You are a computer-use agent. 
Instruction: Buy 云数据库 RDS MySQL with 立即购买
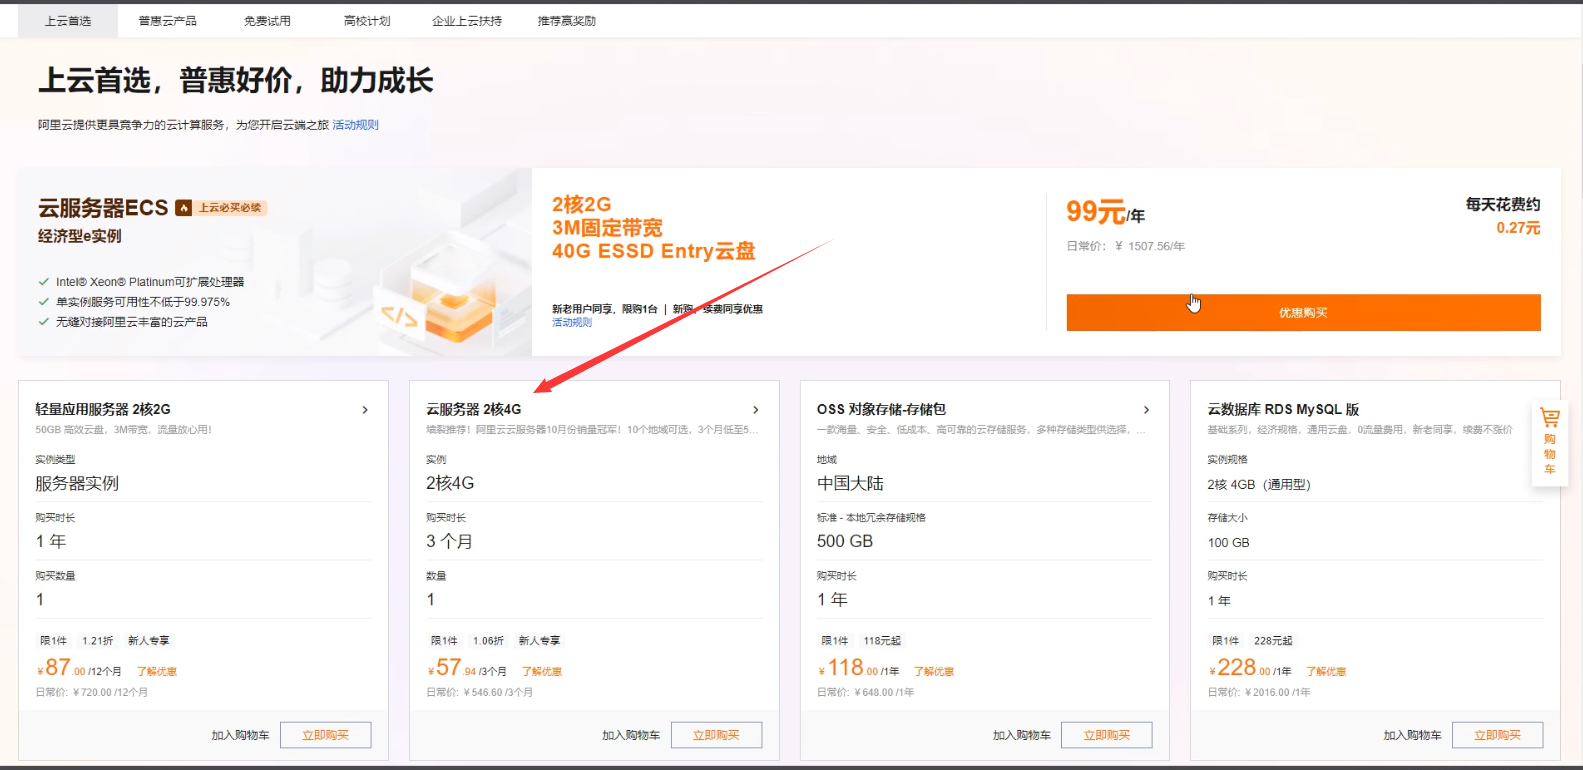[1498, 735]
